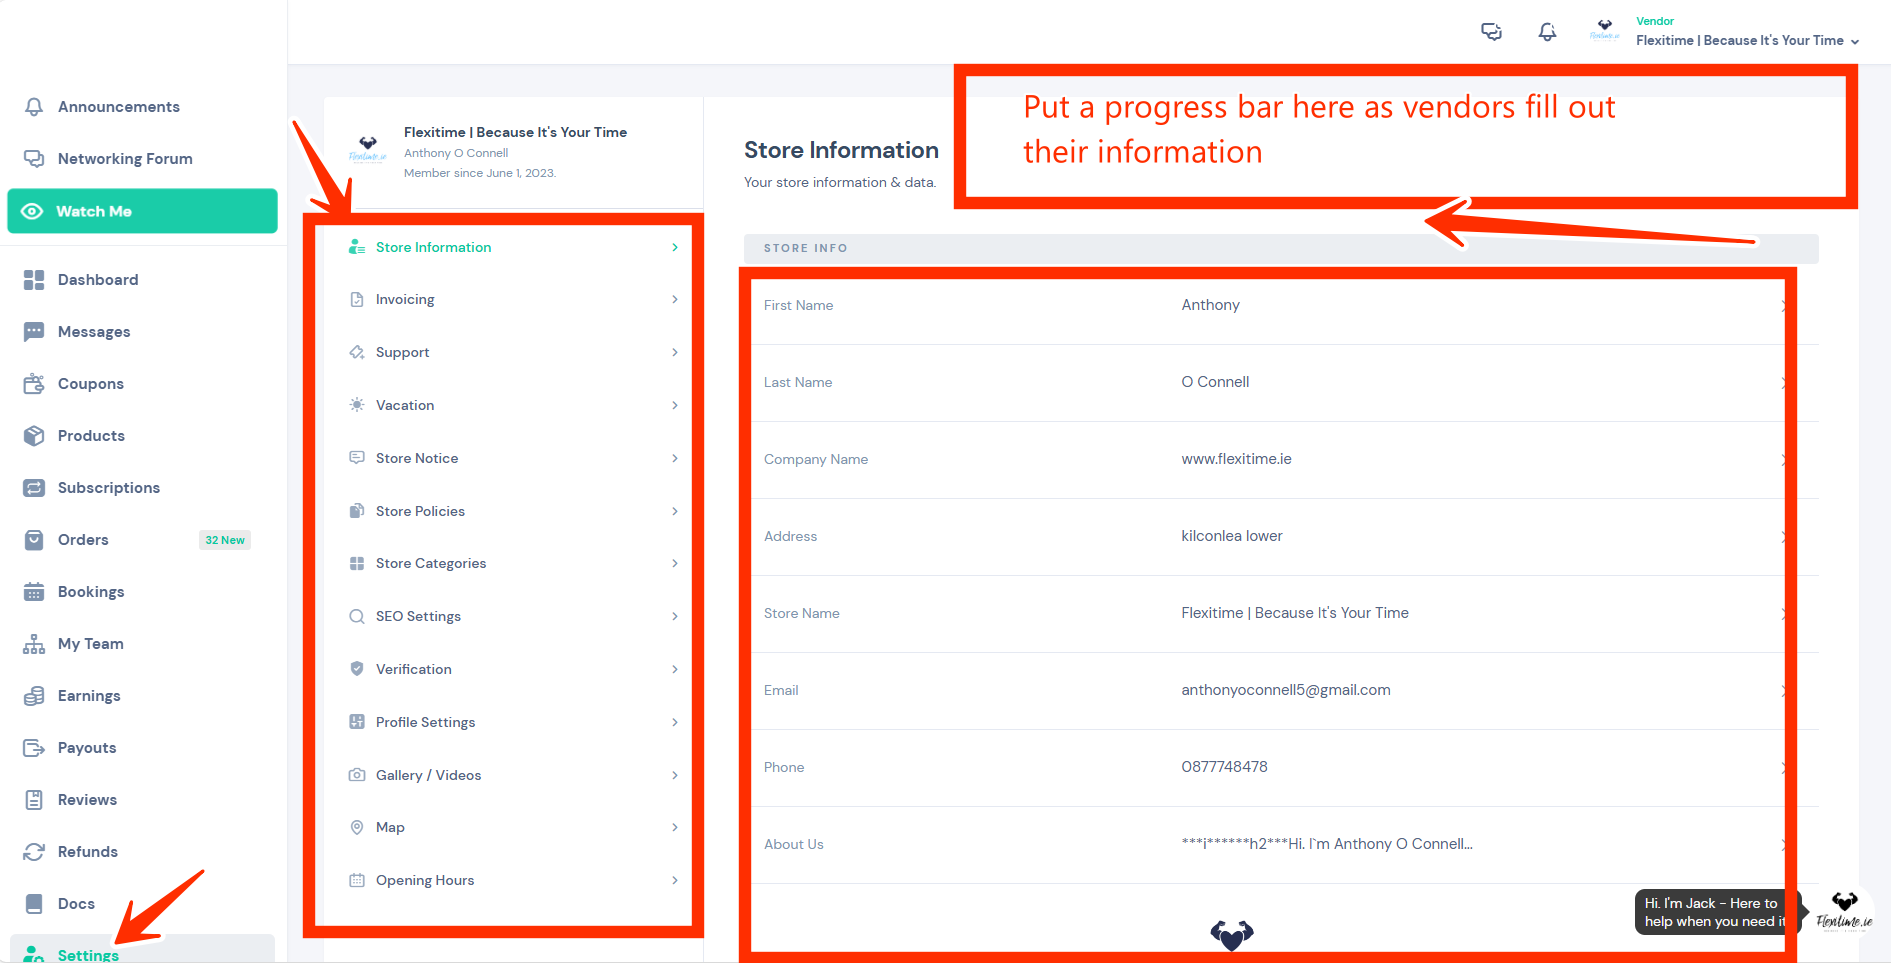Click the Reviews clipboard icon

pyautogui.click(x=34, y=800)
